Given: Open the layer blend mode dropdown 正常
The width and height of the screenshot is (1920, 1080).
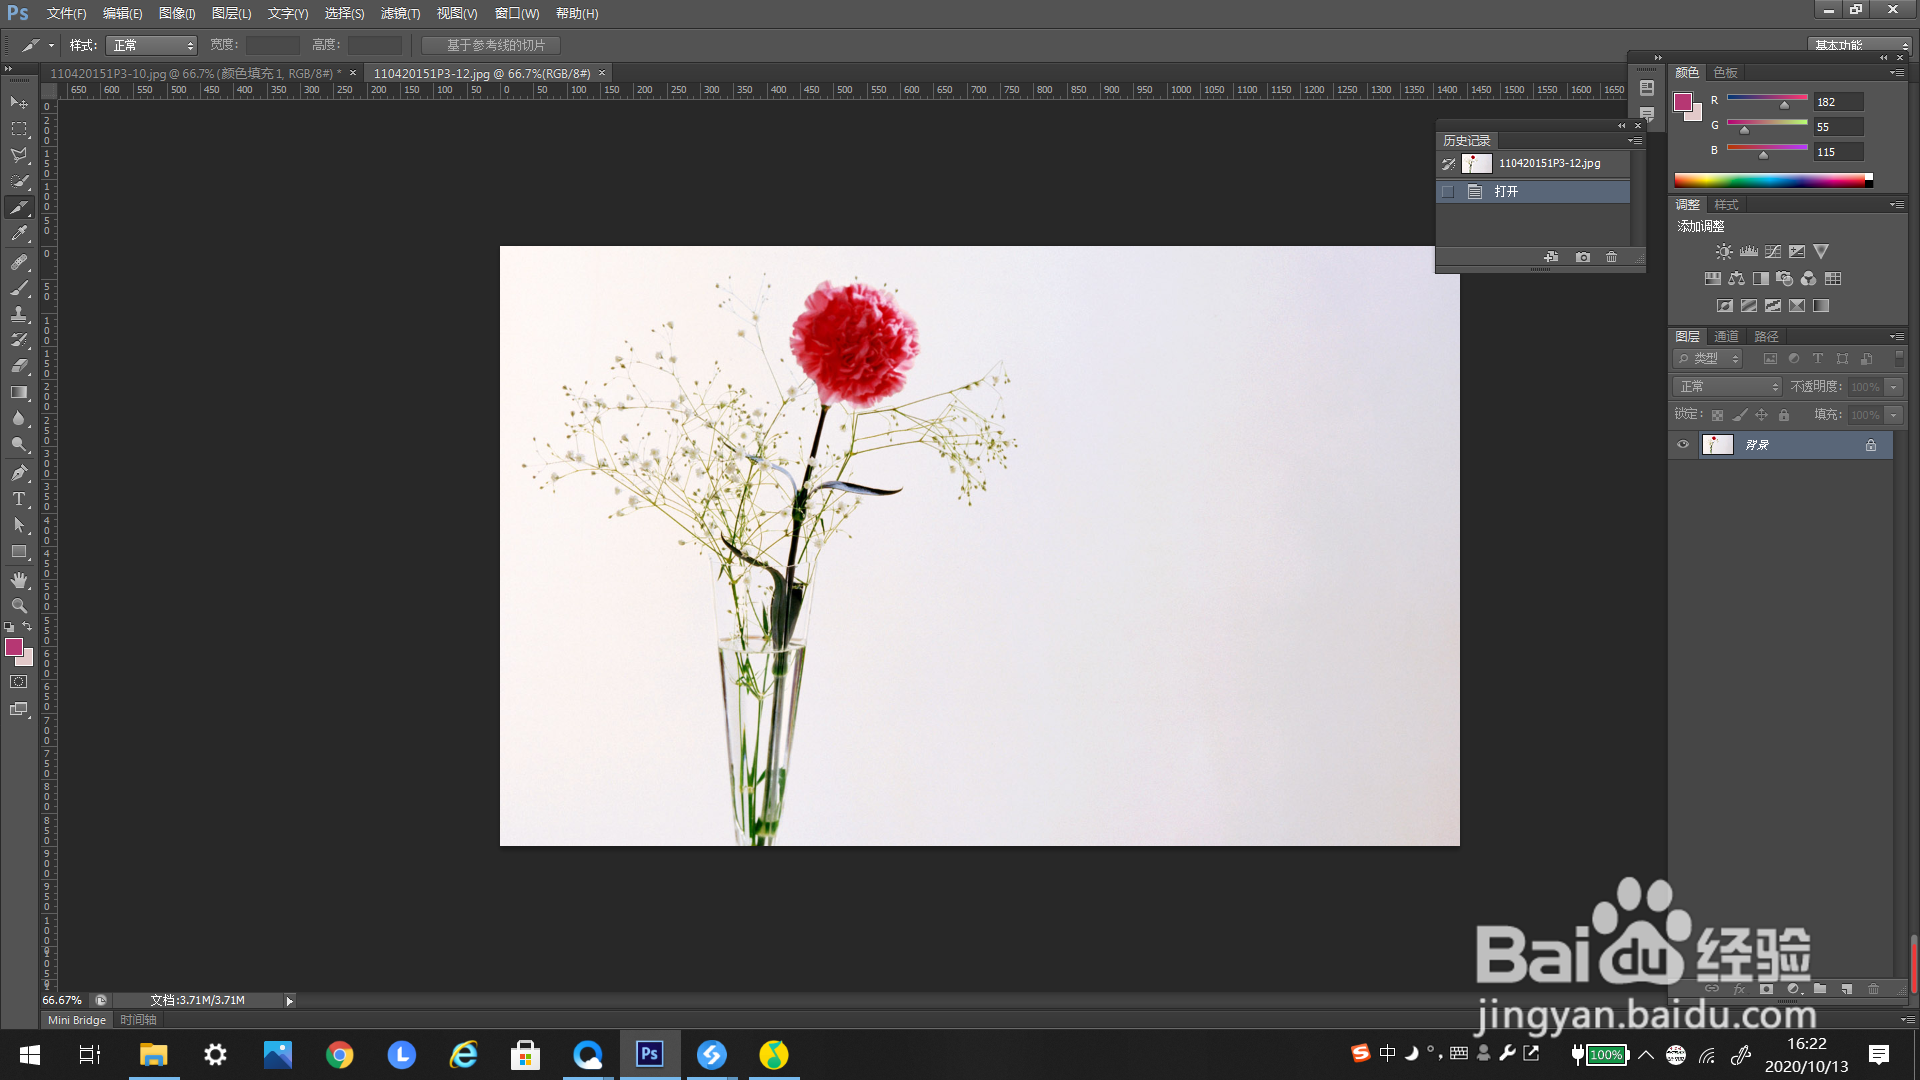Looking at the screenshot, I should 1728,387.
